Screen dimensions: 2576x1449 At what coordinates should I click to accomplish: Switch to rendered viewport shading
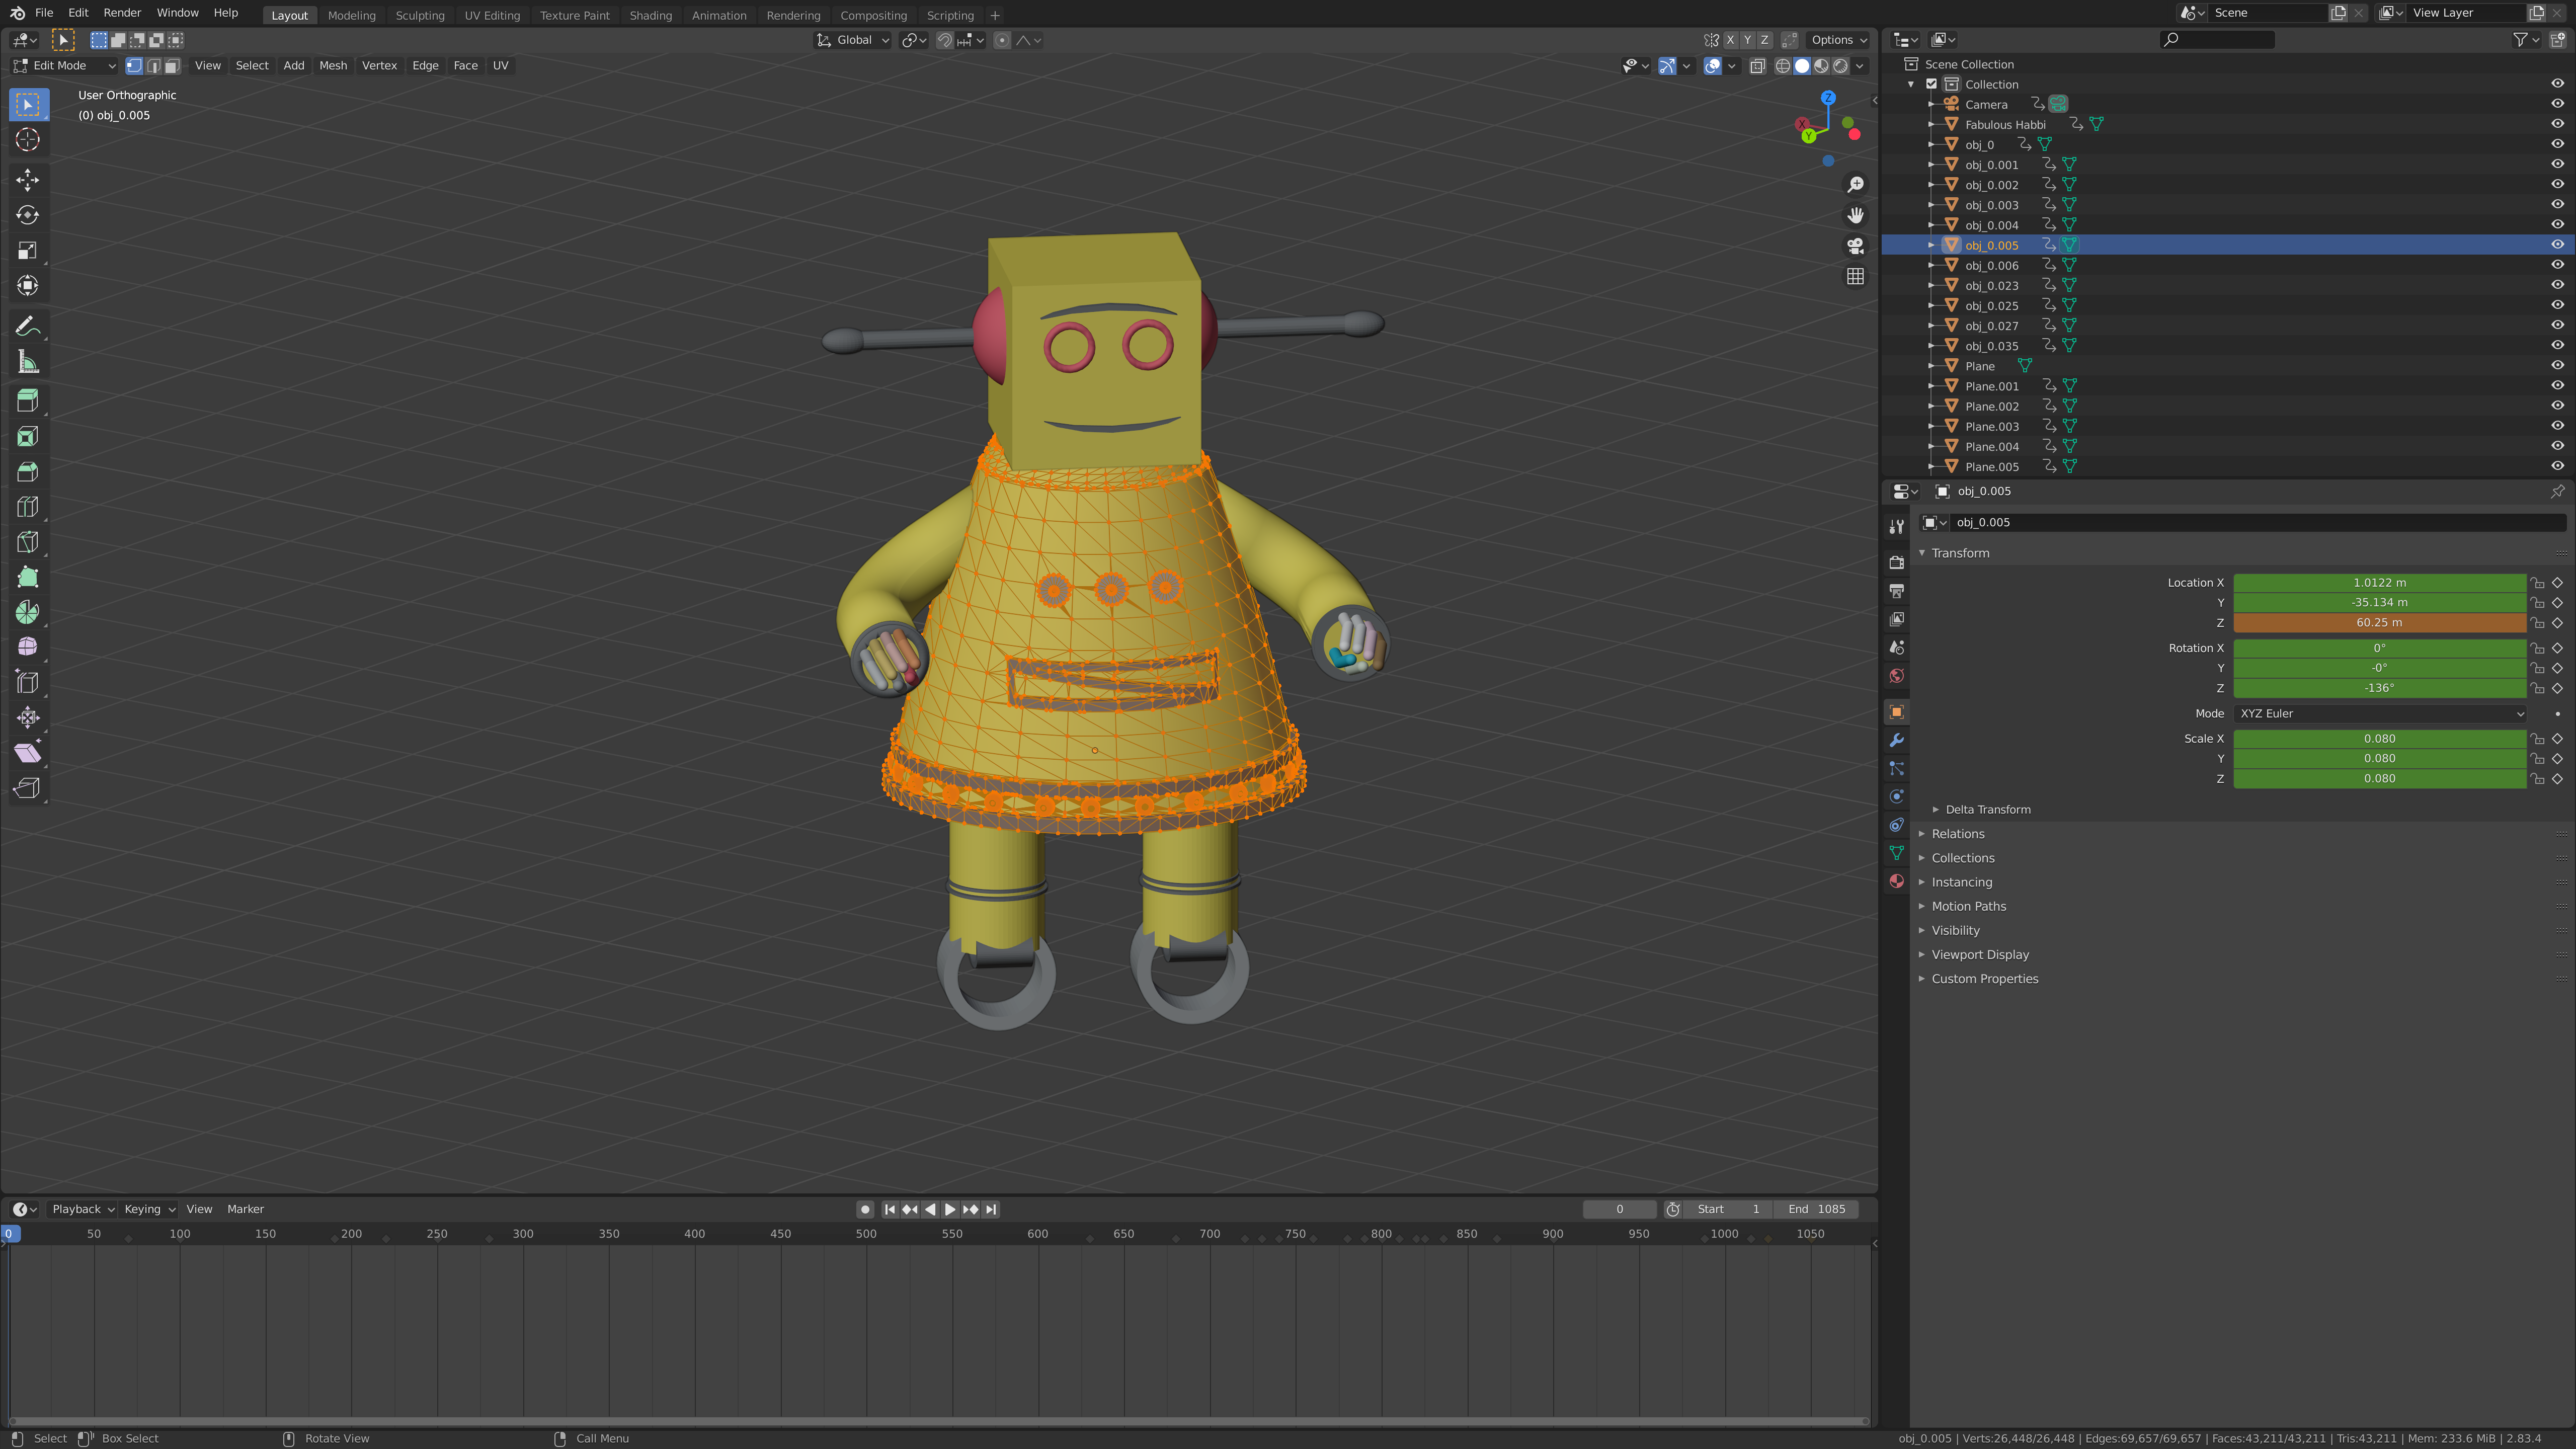pyautogui.click(x=1841, y=66)
